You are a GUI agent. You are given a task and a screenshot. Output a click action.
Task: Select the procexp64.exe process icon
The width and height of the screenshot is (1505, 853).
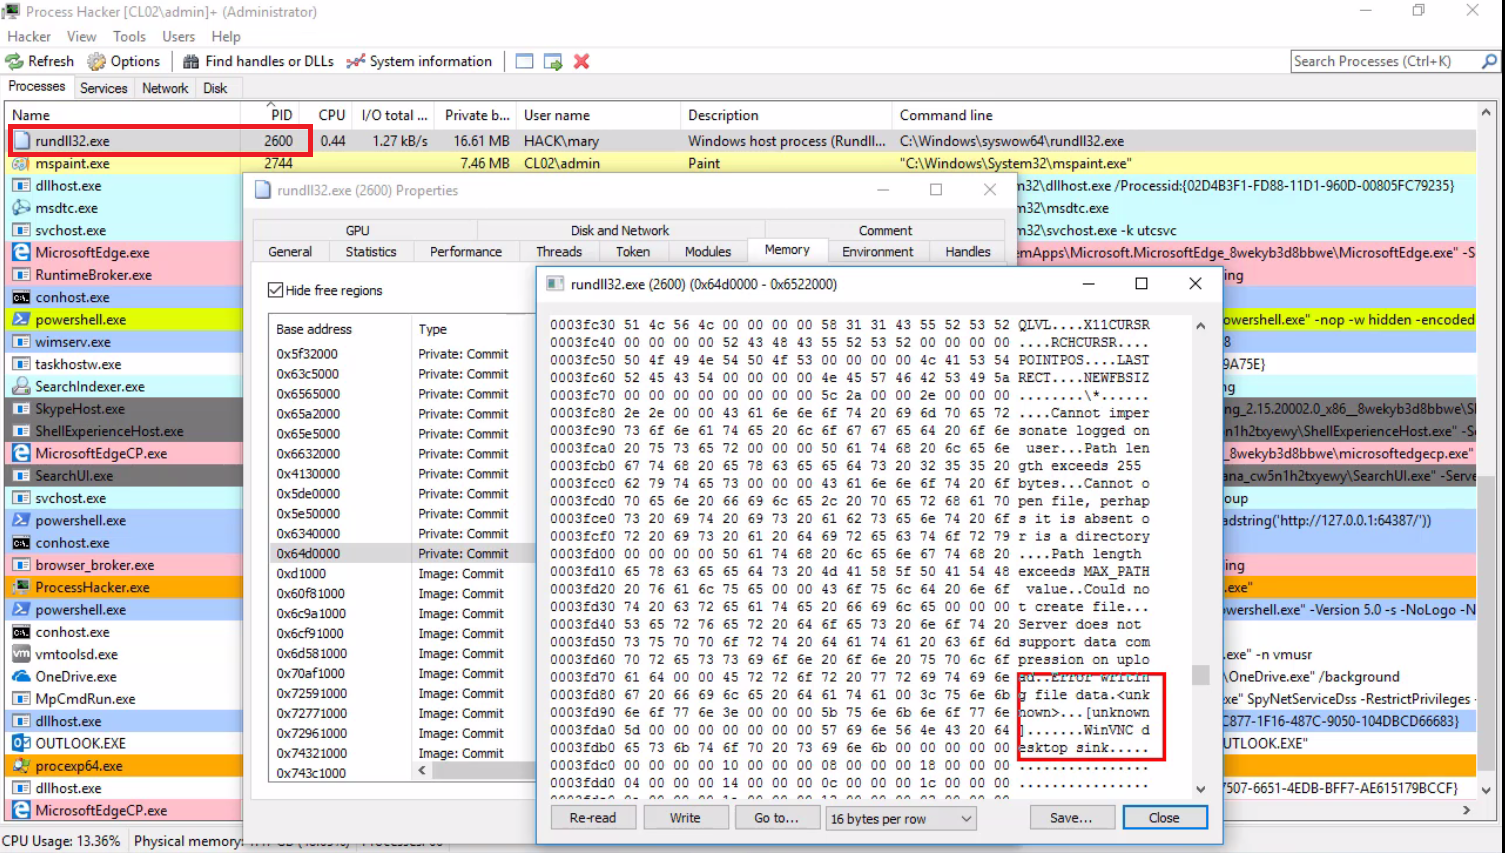coord(21,766)
